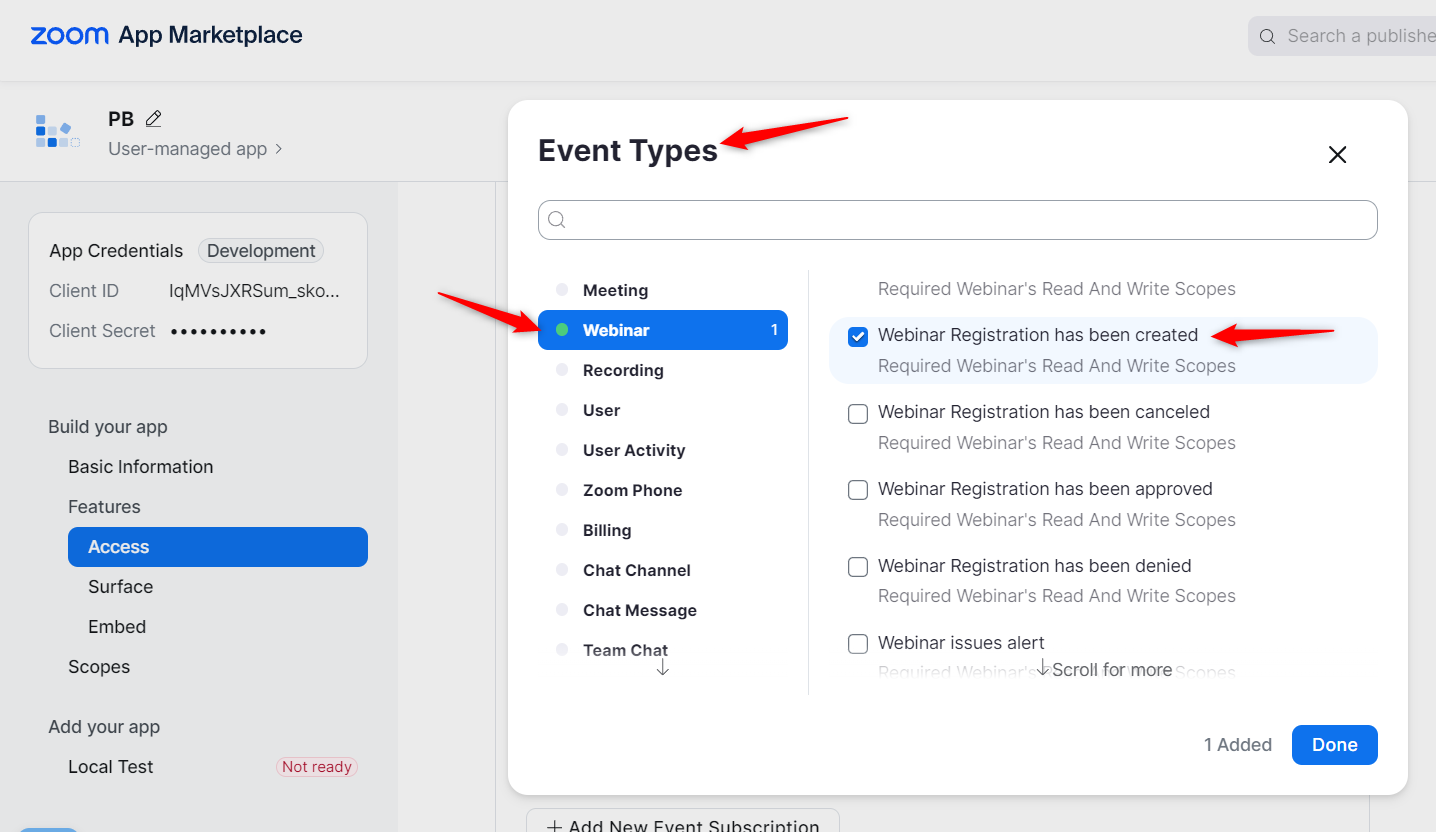The width and height of the screenshot is (1436, 832).
Task: Open the Features section in sidebar
Action: click(x=104, y=507)
